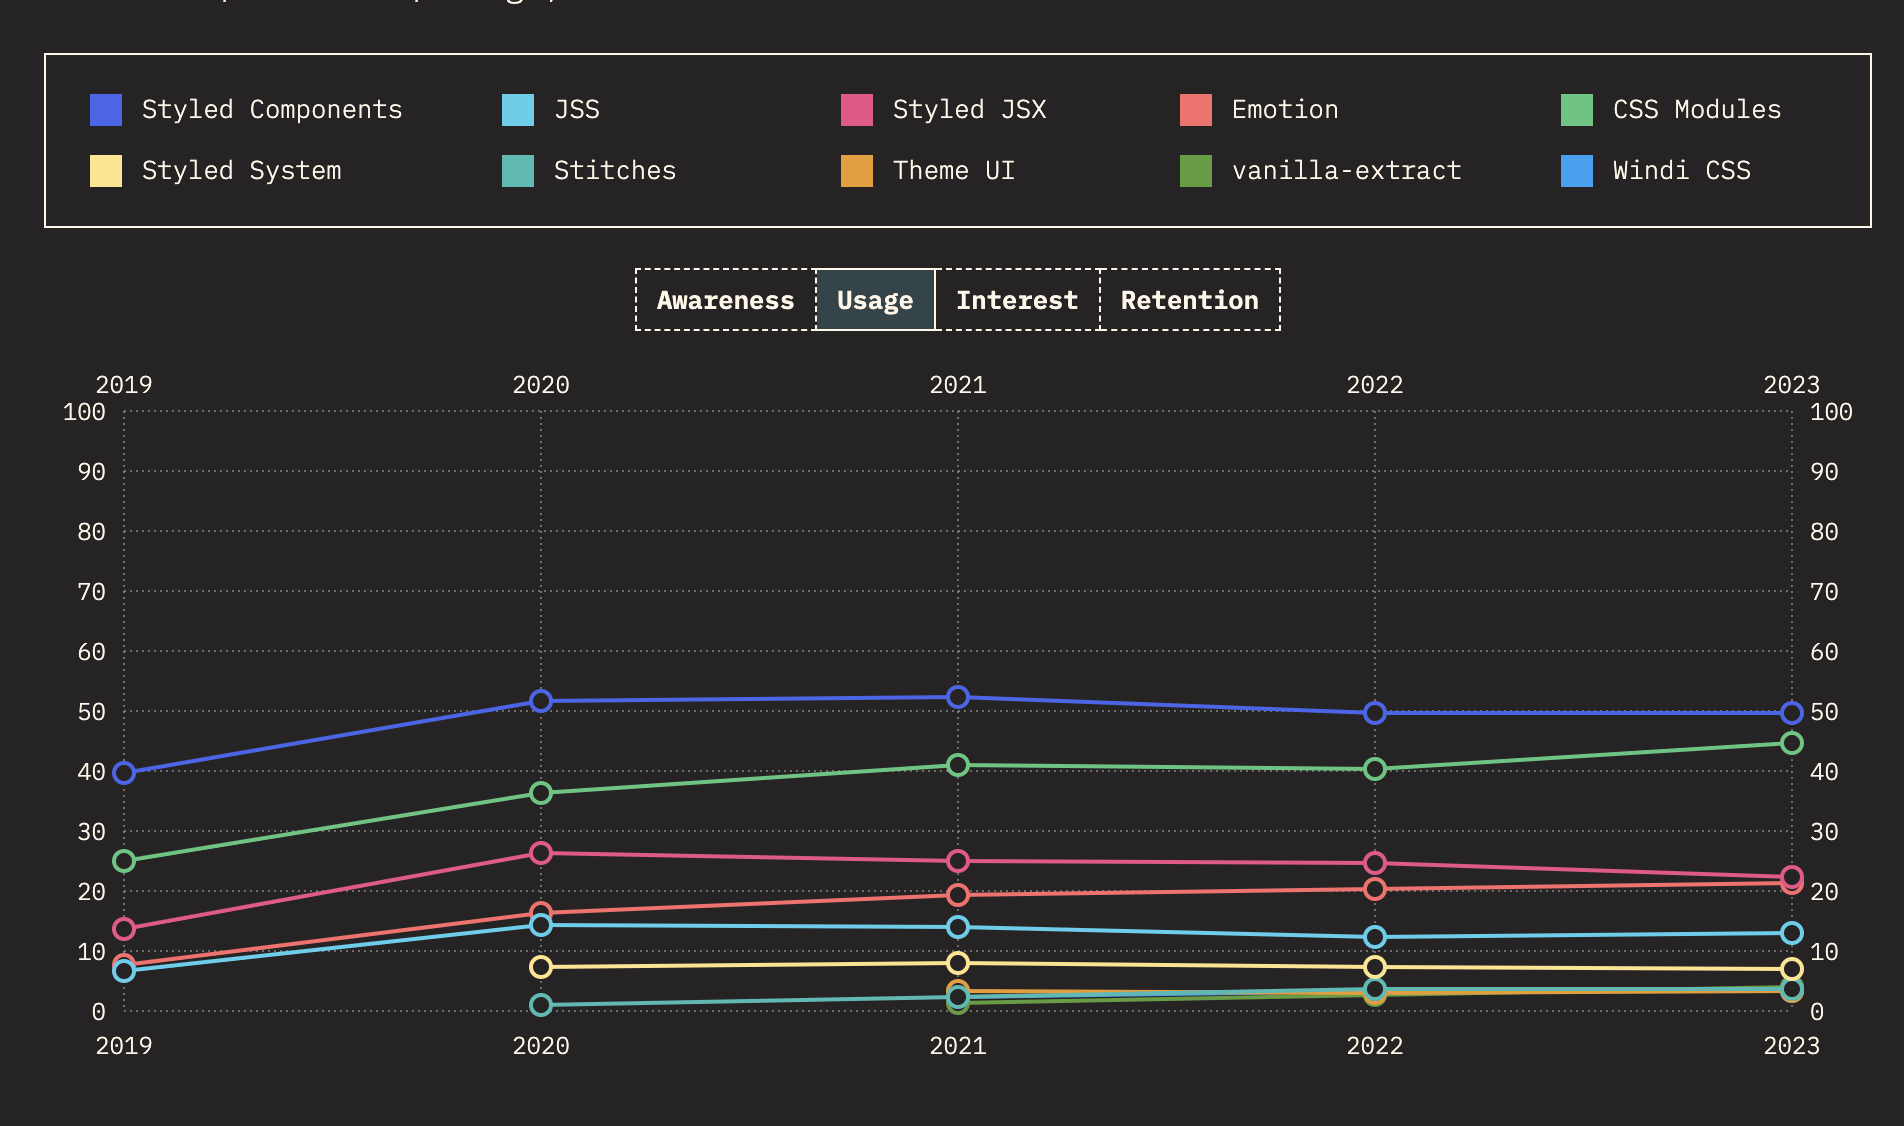Pick the "Emotion" legend label
Image resolution: width=1904 pixels, height=1126 pixels.
(1285, 110)
